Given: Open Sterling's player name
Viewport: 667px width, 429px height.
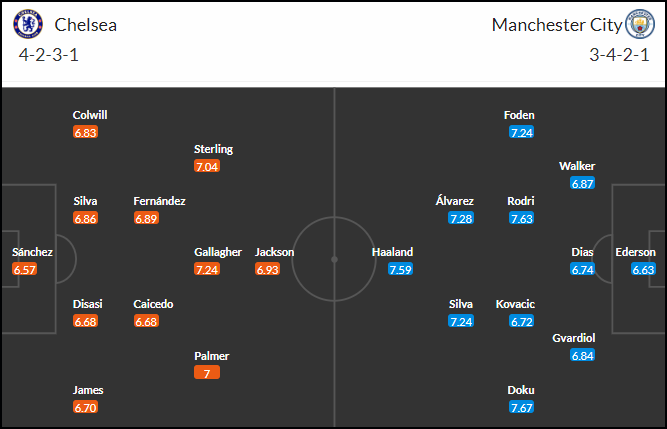Looking at the screenshot, I should (214, 149).
